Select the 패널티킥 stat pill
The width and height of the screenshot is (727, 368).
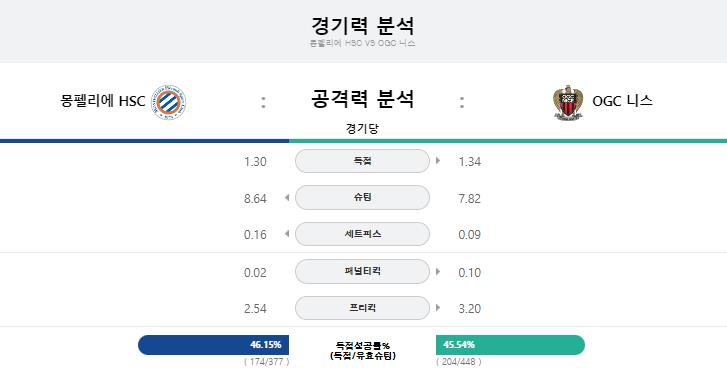pos(362,271)
